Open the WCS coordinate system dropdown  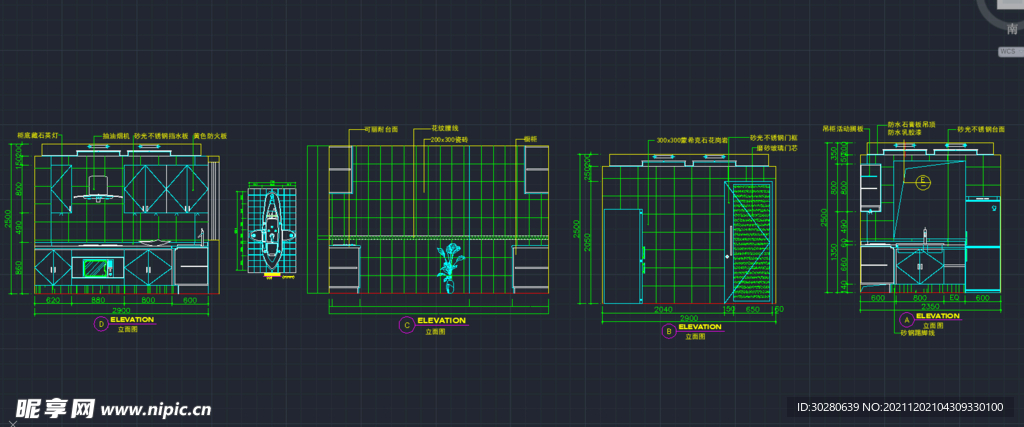coord(1010,51)
